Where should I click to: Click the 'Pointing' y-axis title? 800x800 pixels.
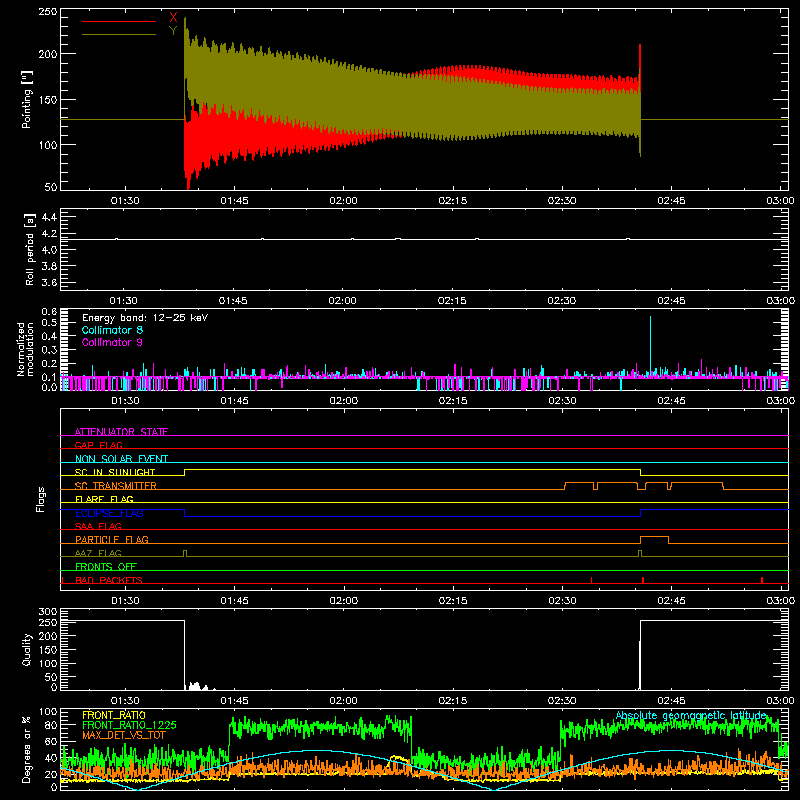[x=26, y=99]
